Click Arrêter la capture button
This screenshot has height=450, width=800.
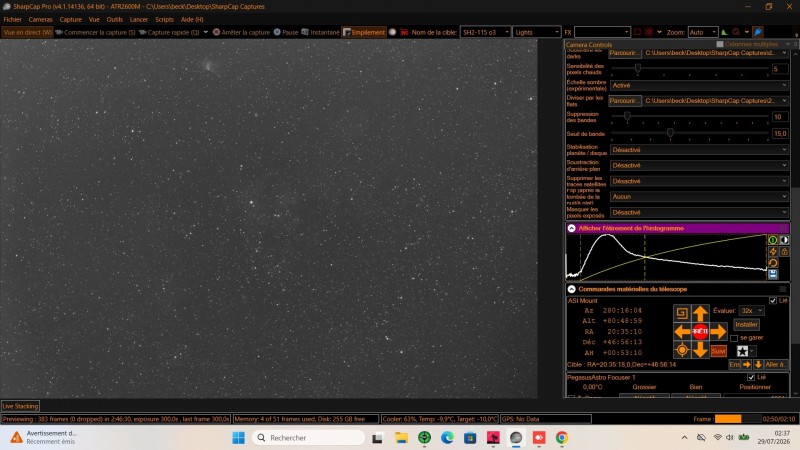[241, 32]
